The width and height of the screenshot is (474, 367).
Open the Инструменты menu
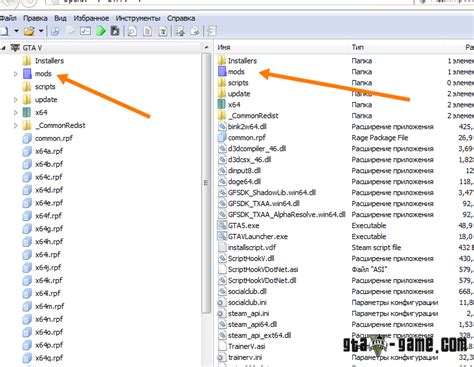click(x=138, y=18)
